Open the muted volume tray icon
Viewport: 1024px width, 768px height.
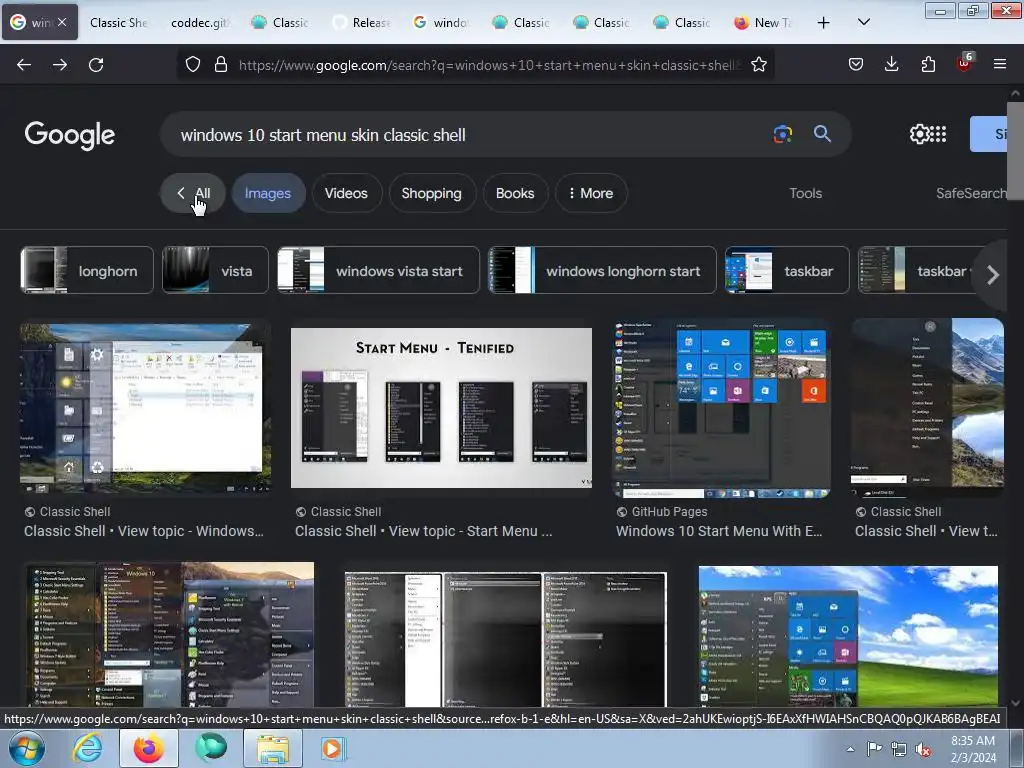tap(923, 749)
